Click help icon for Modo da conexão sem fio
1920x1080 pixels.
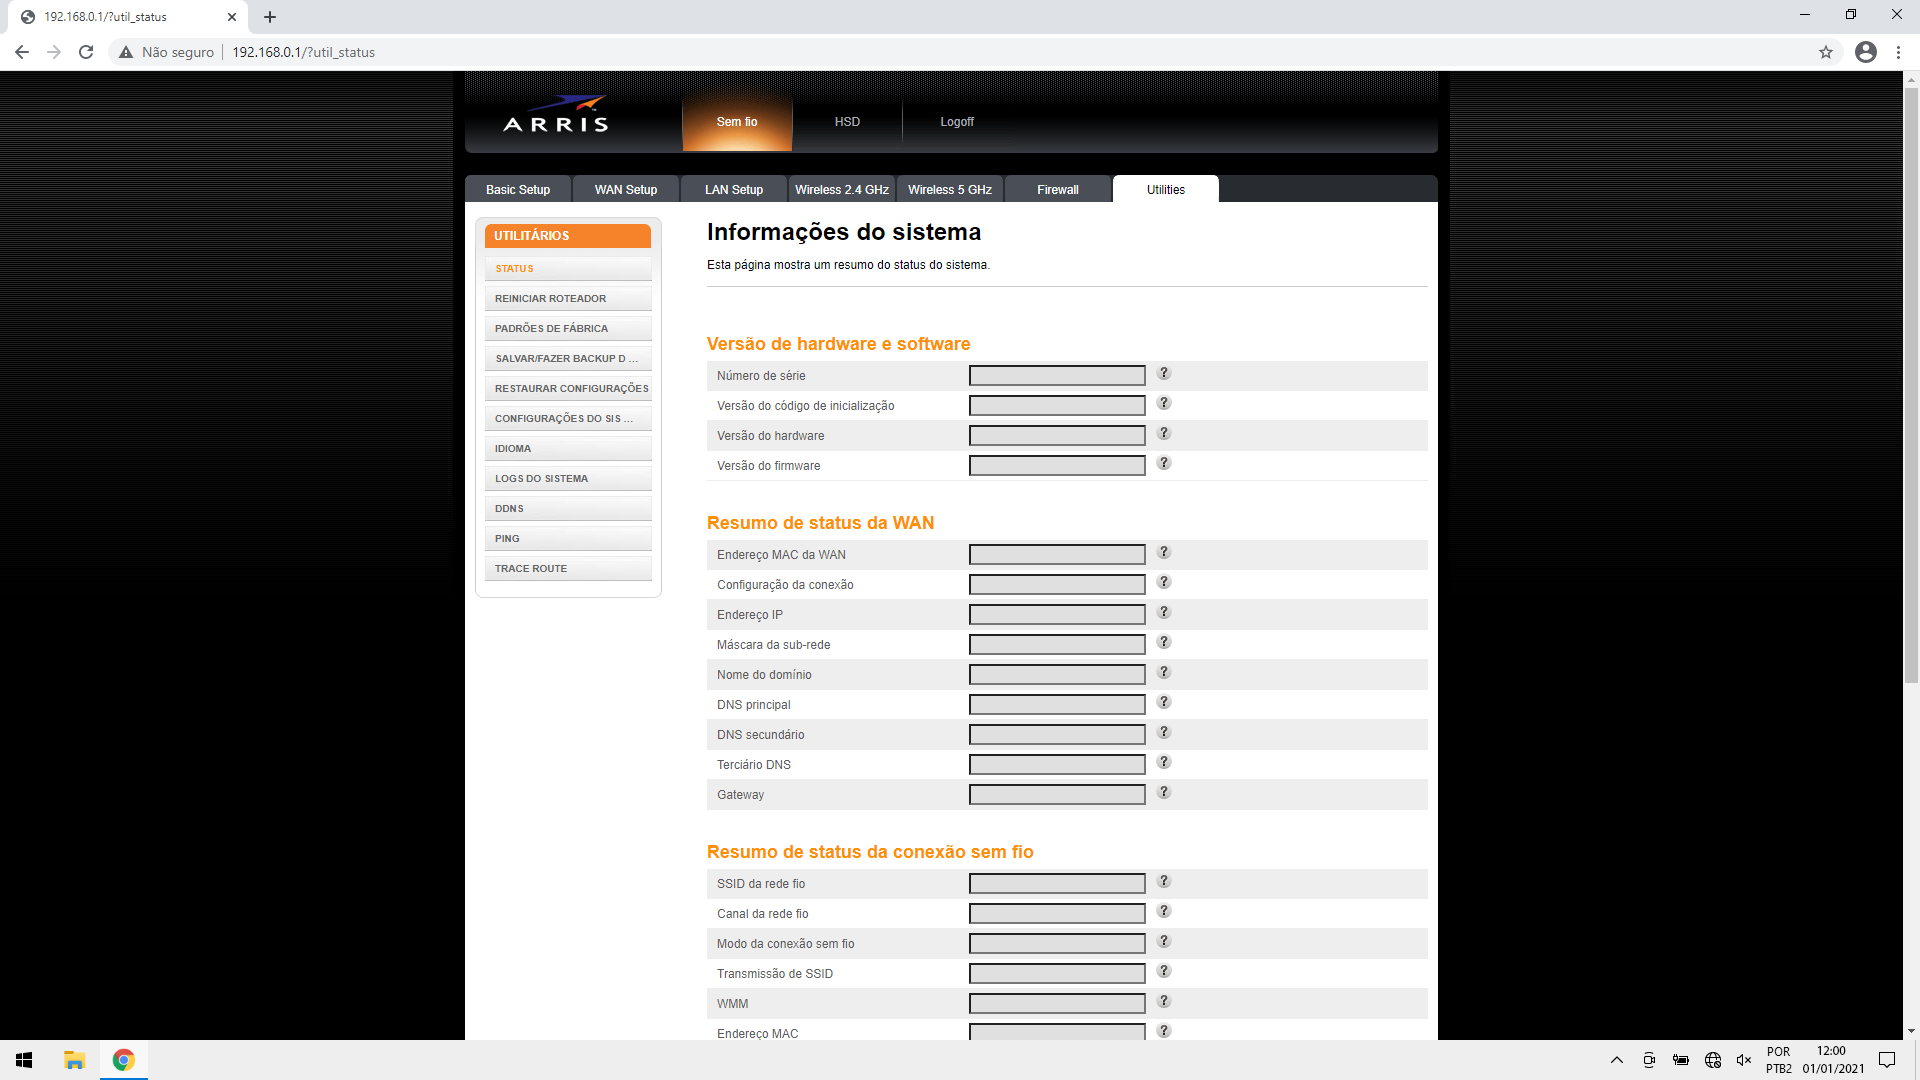pyautogui.click(x=1164, y=941)
